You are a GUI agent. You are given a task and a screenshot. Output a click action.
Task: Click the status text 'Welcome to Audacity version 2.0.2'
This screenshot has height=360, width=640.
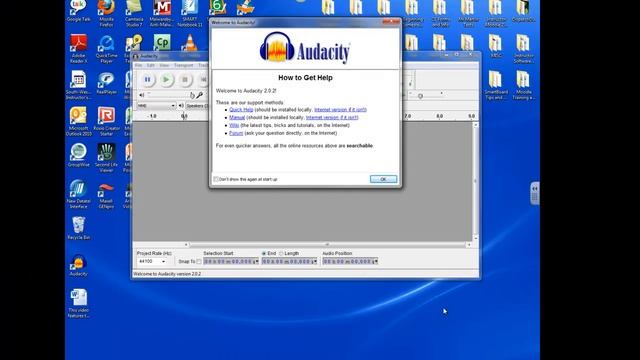[167, 274]
